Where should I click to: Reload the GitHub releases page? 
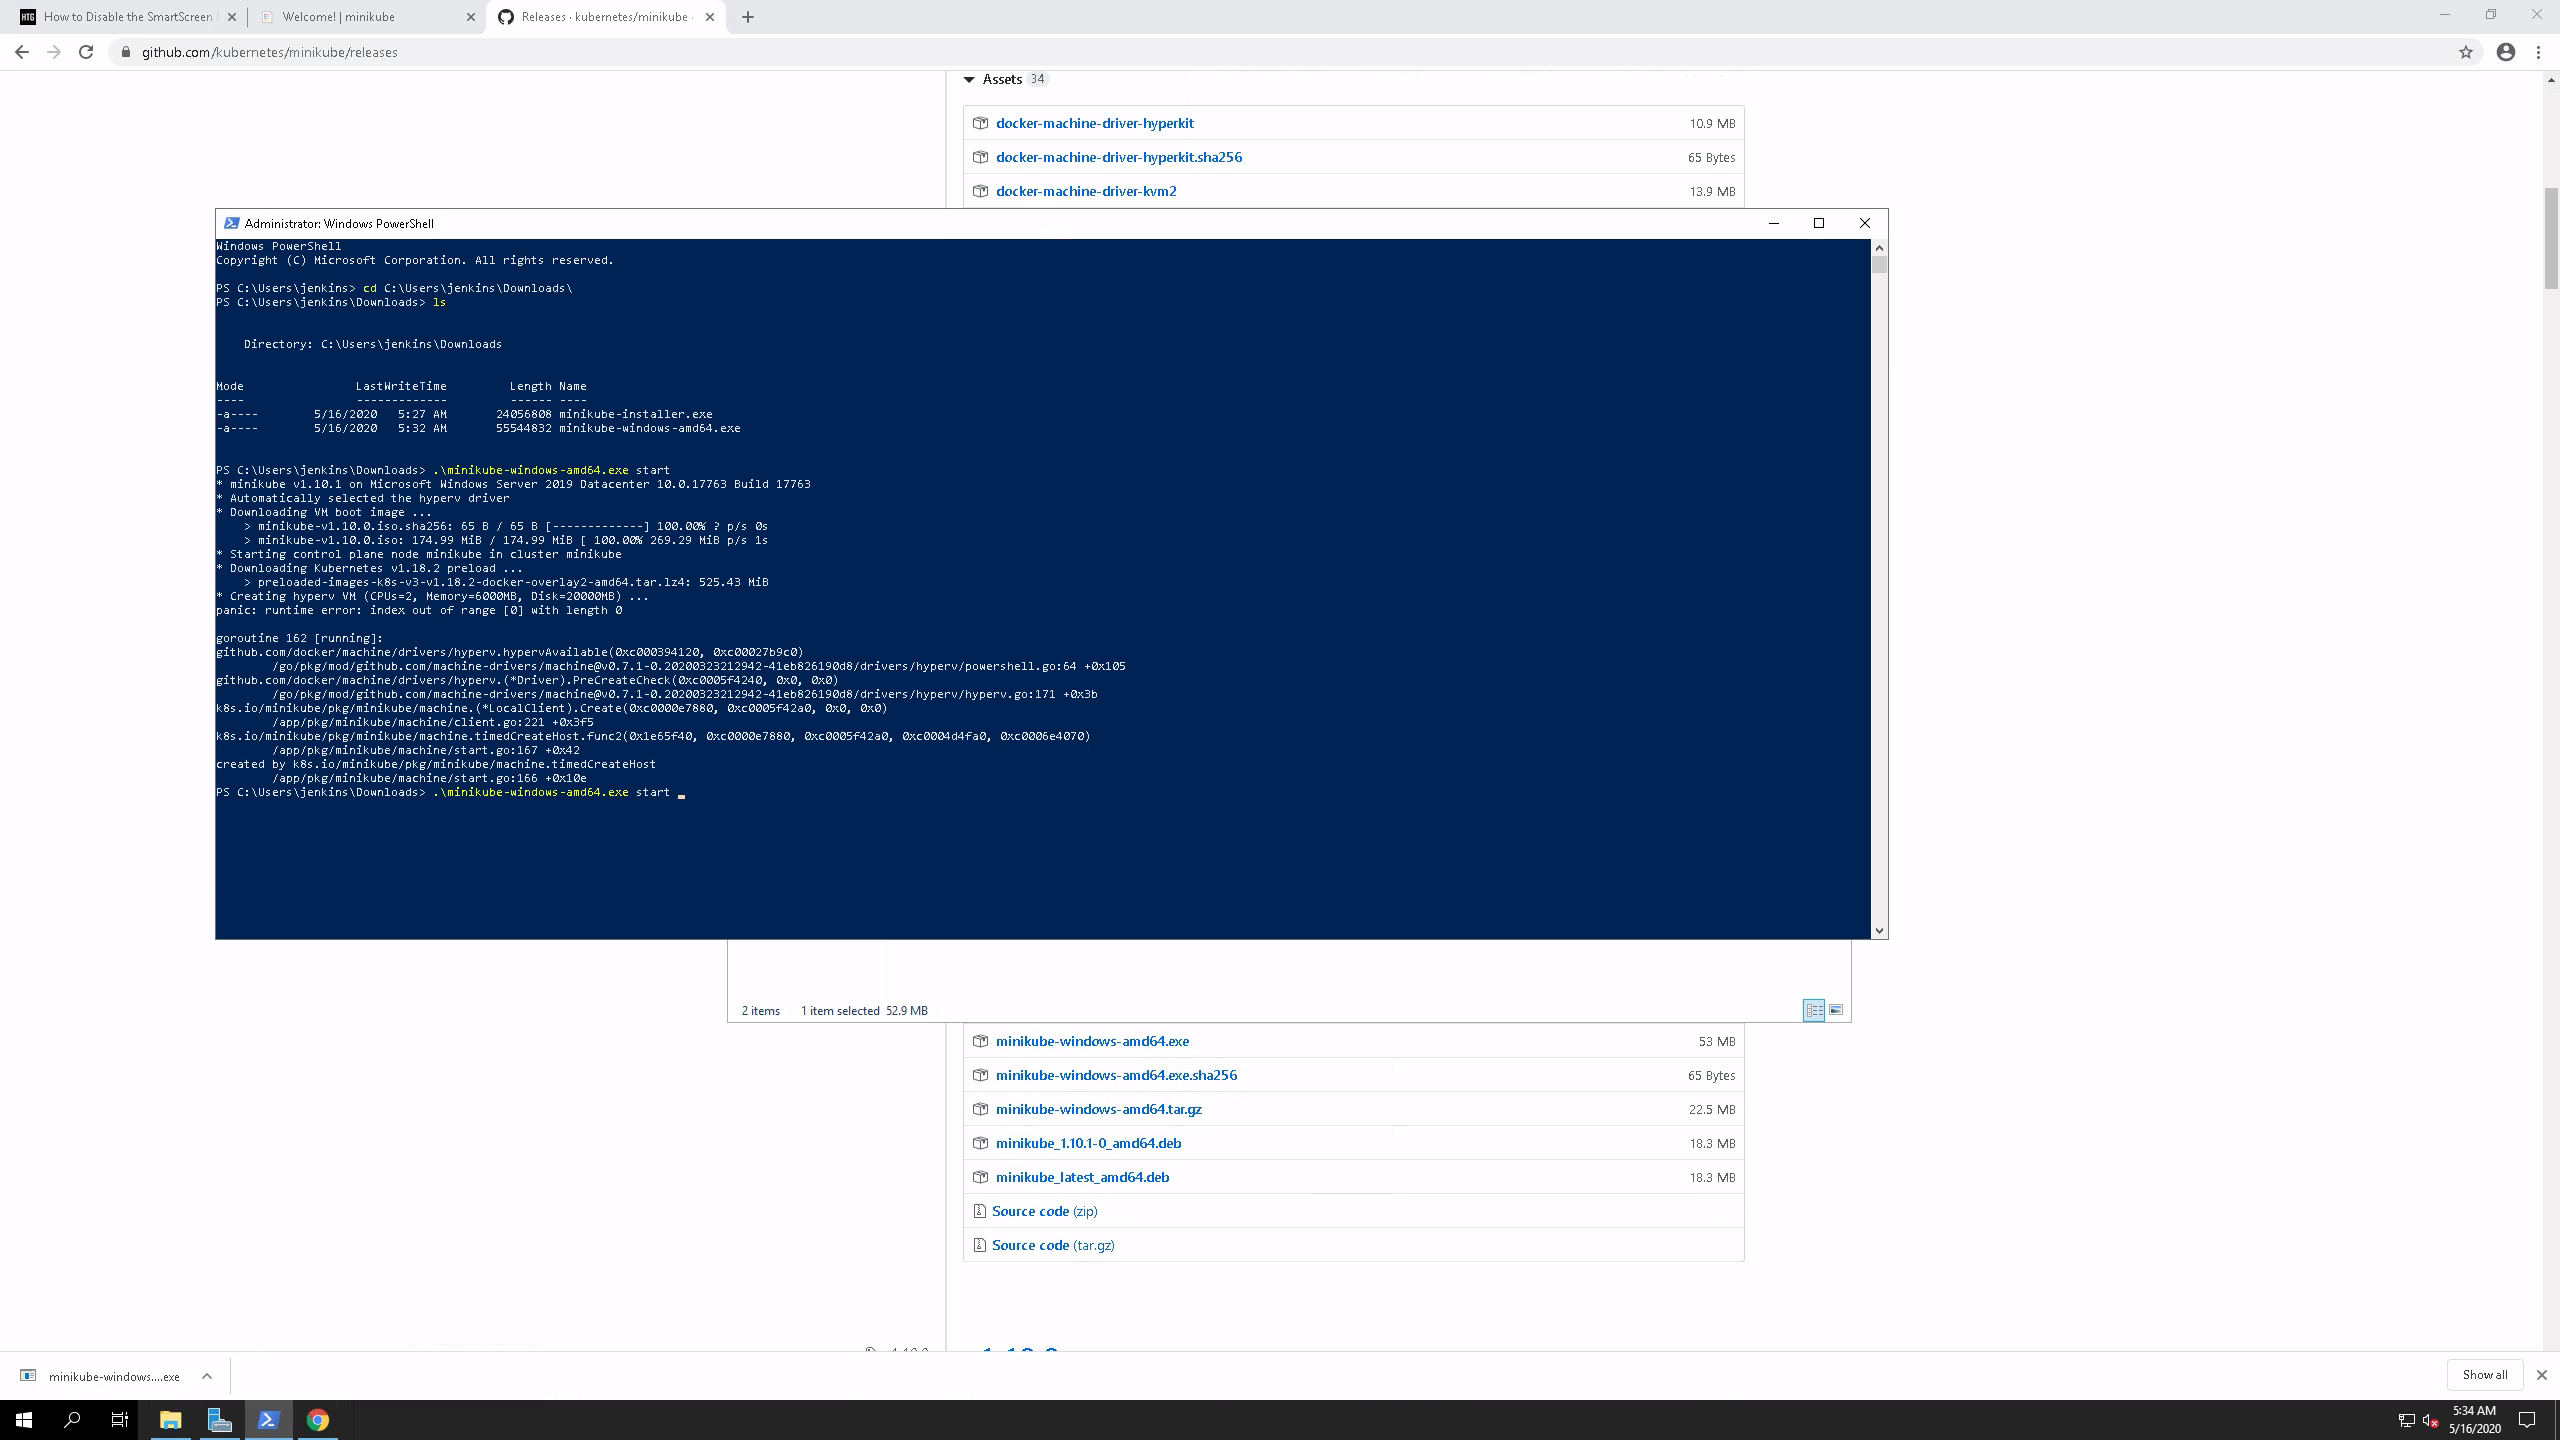[86, 52]
